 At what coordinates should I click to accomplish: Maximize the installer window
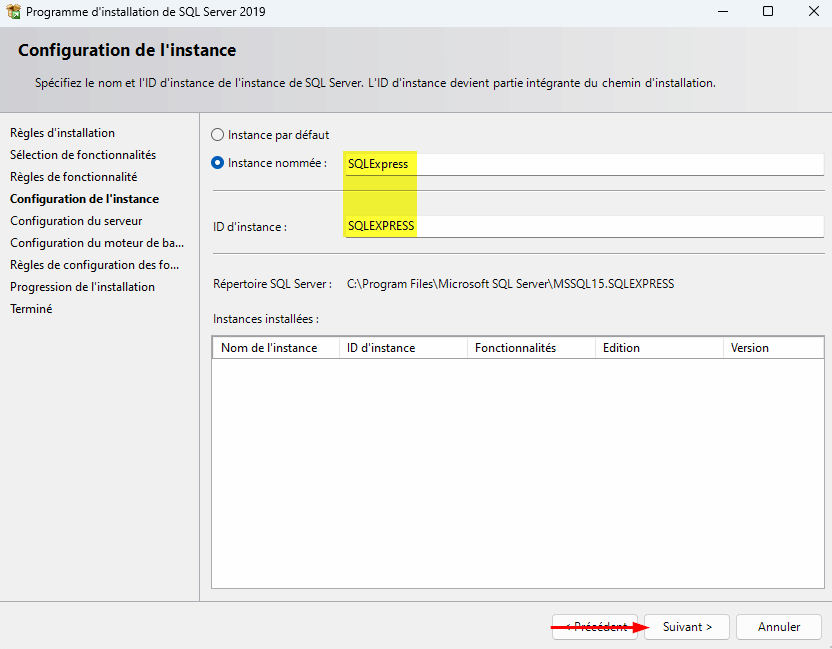click(767, 12)
